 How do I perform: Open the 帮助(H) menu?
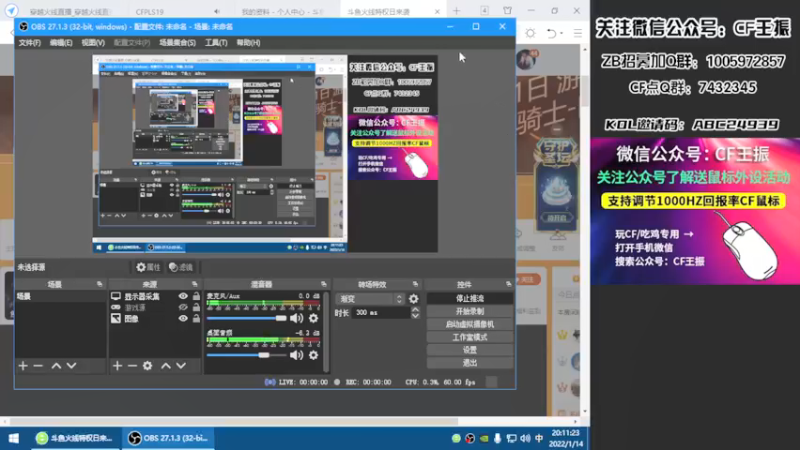point(248,43)
